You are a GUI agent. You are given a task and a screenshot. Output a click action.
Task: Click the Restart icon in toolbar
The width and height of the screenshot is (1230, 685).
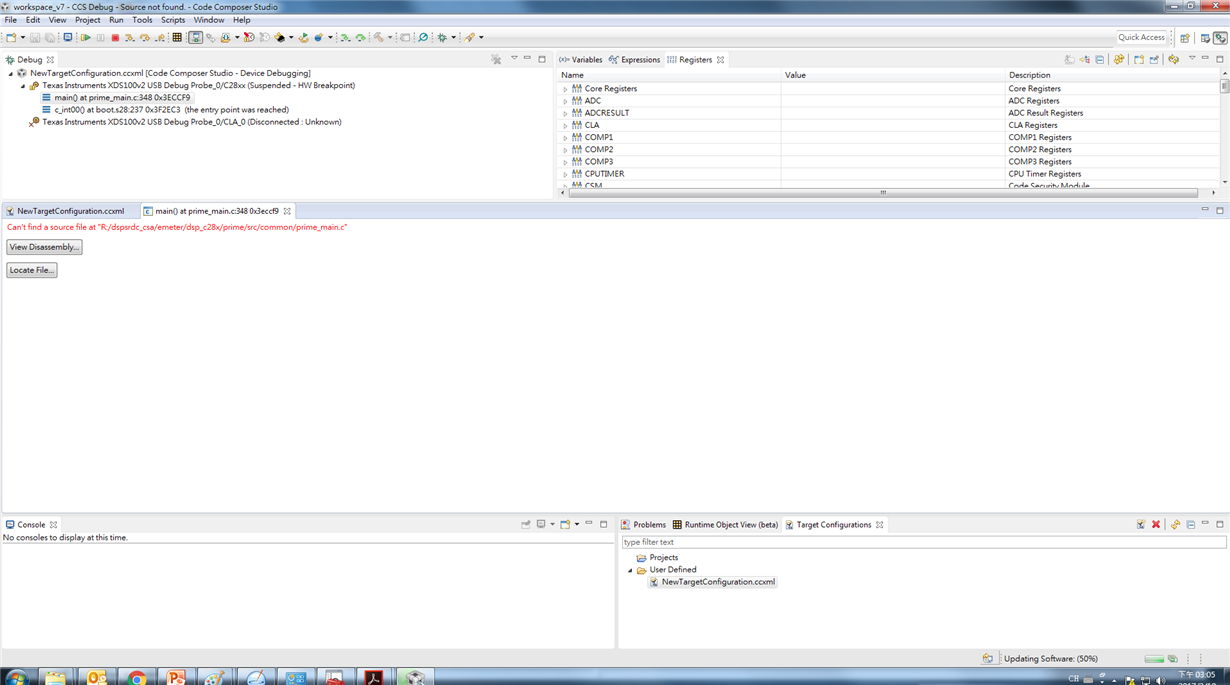303,37
